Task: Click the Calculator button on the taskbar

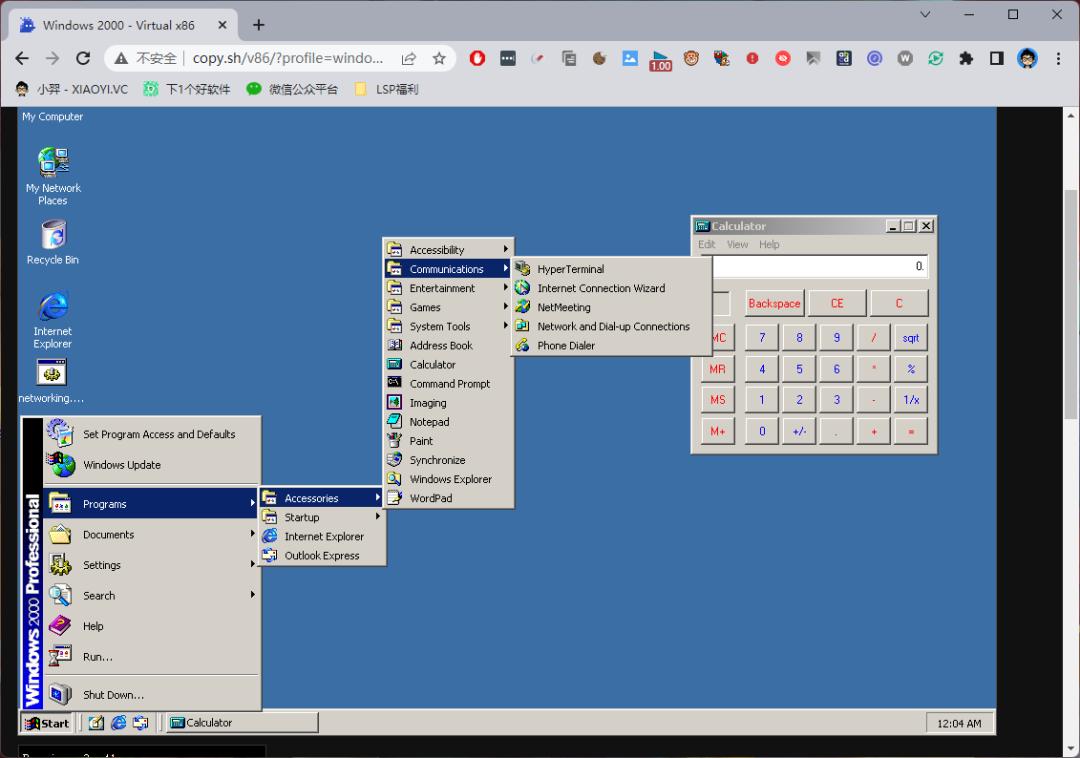Action: [x=240, y=722]
